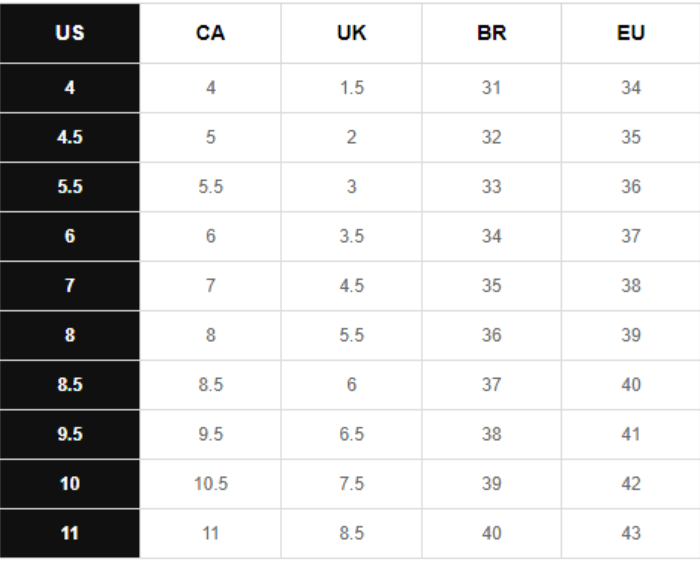Select the US size 11 row label

pyautogui.click(x=70, y=534)
